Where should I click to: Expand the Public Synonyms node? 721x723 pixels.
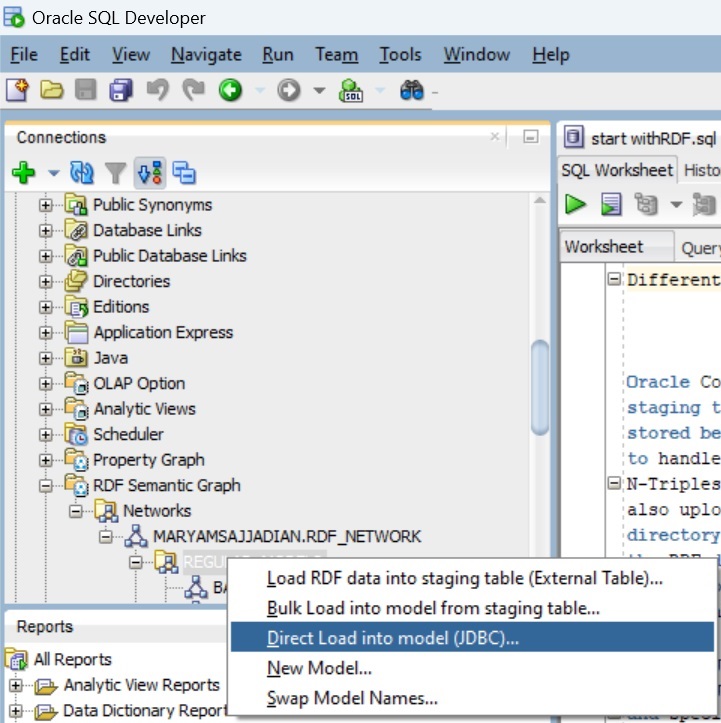pos(45,205)
